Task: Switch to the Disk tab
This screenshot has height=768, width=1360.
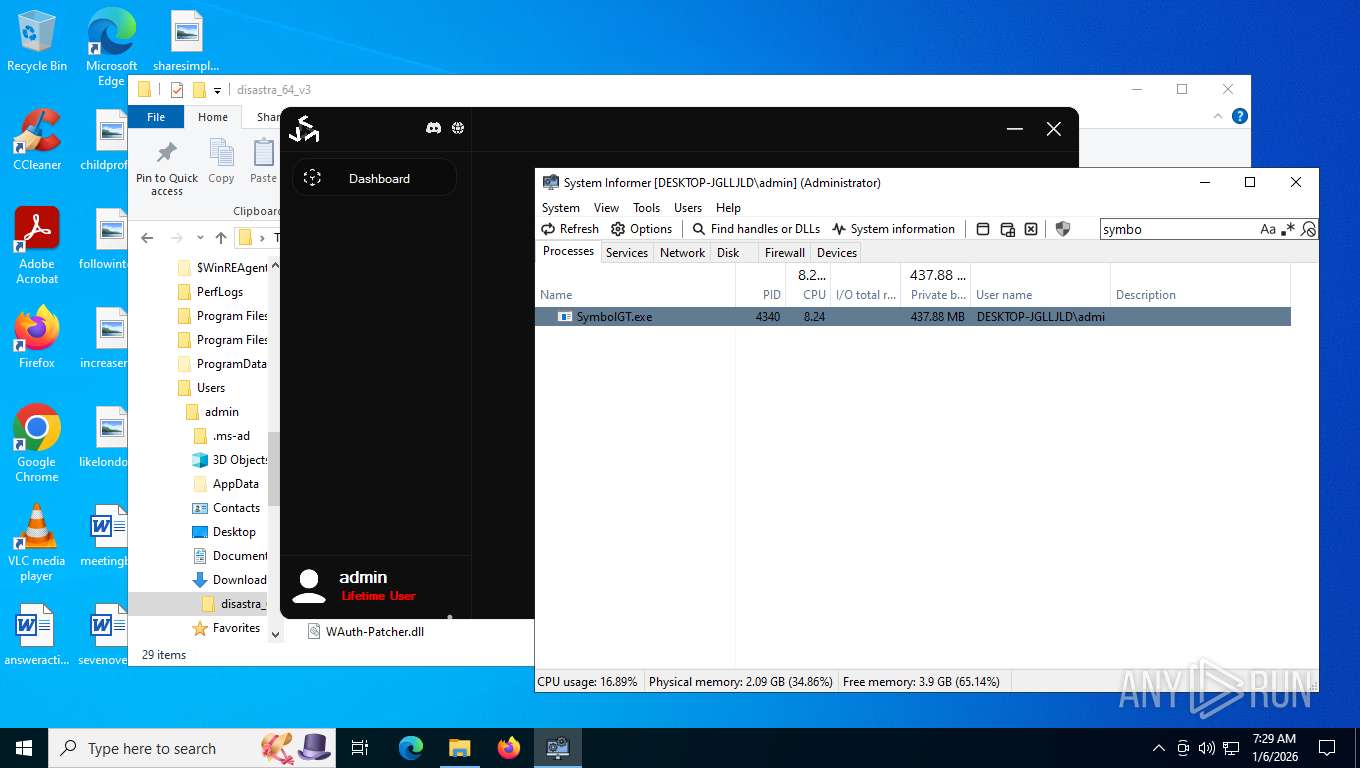Action: click(x=728, y=253)
